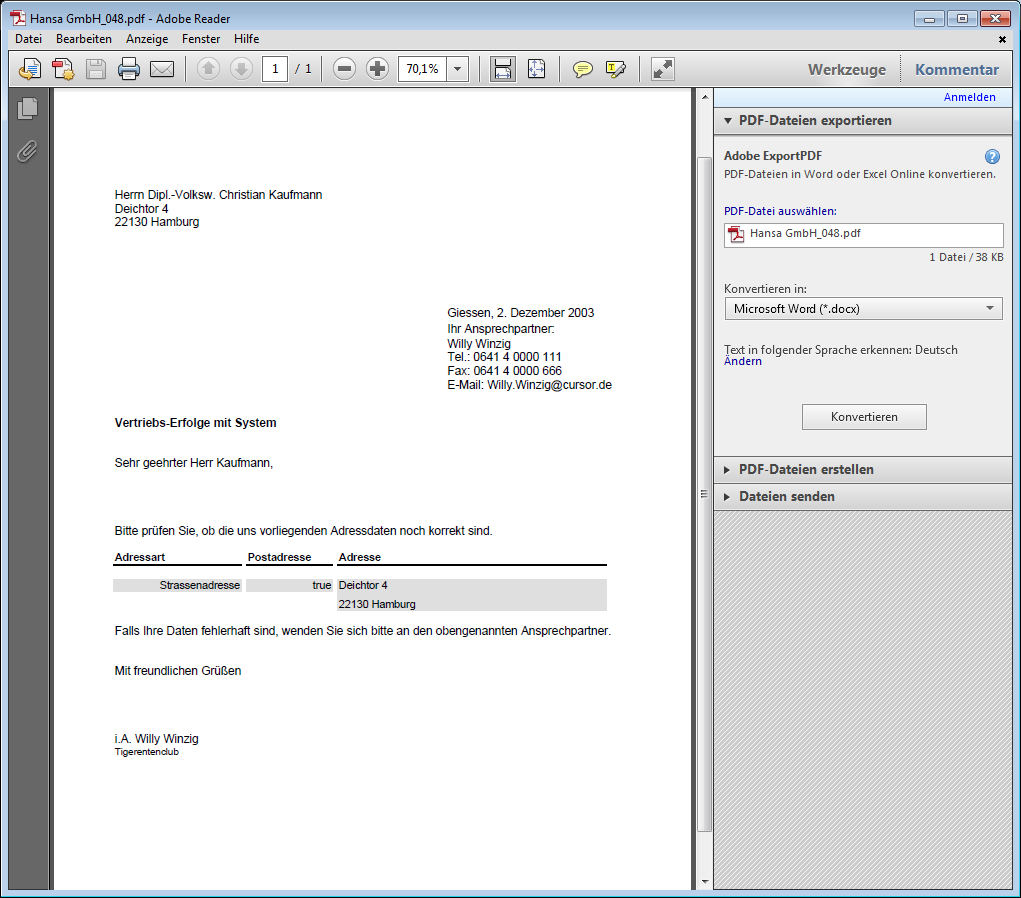The image size is (1021, 898).
Task: Expand the 'Dateien senden' section
Action: pyautogui.click(x=786, y=496)
